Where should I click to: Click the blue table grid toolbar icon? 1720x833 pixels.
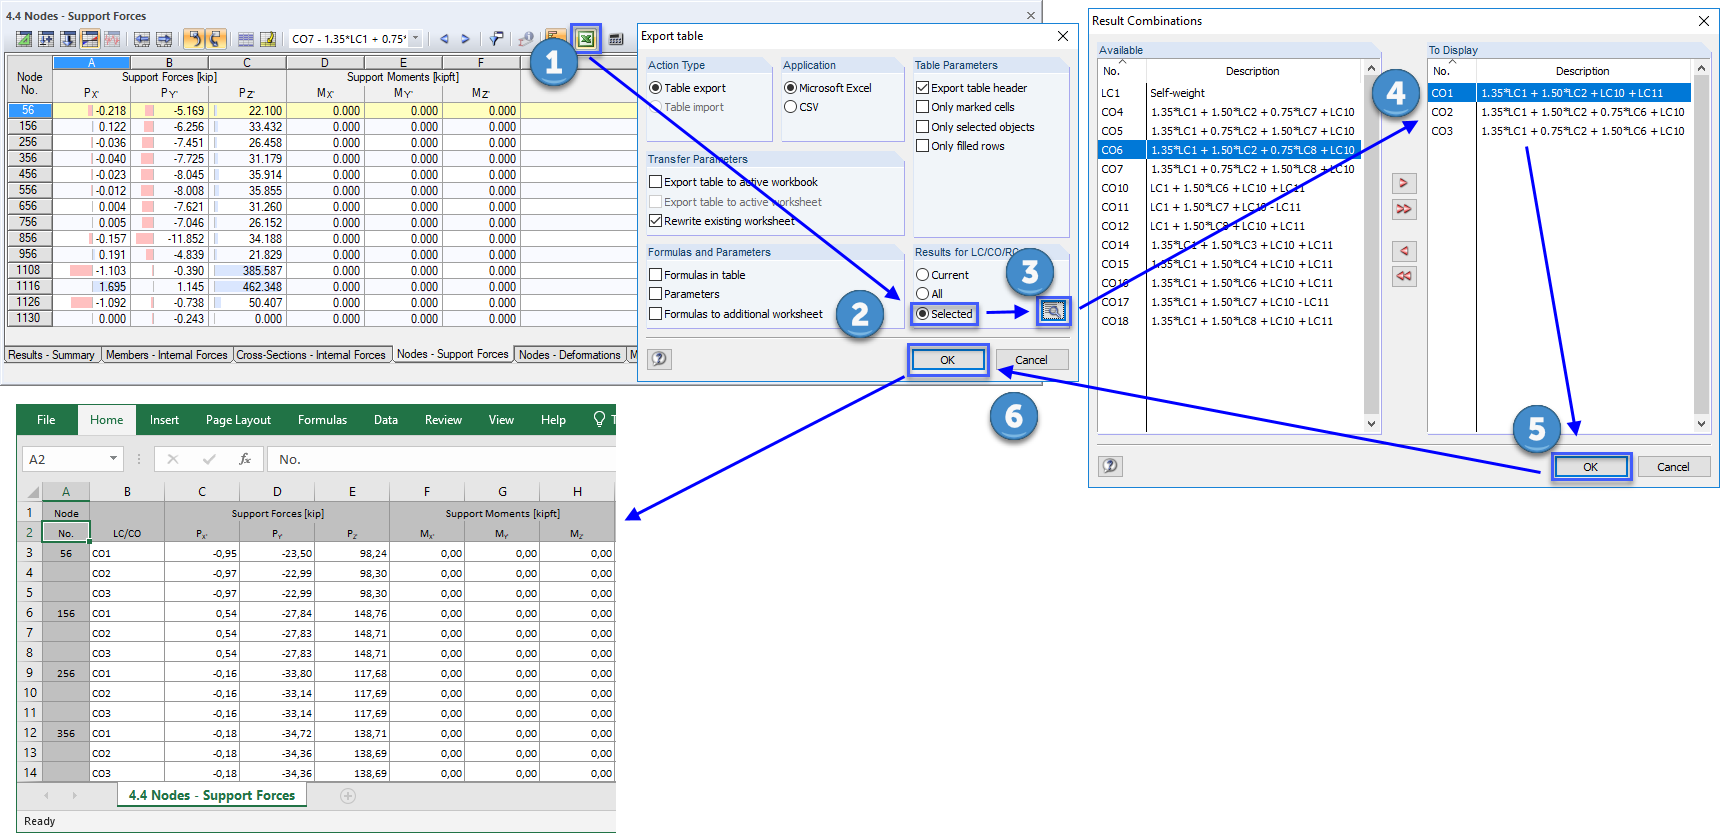246,39
